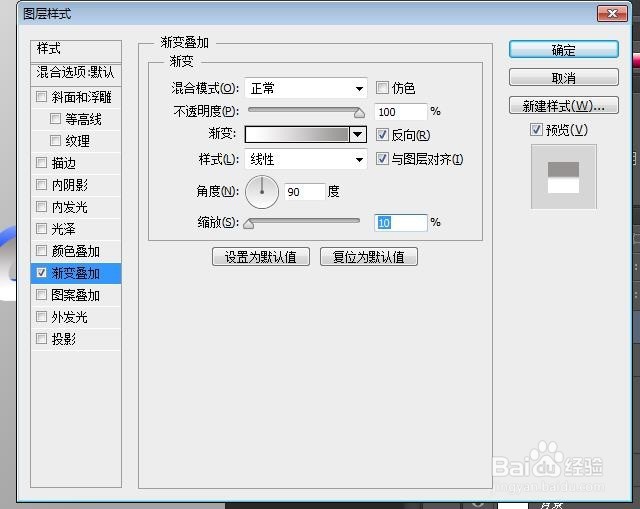Open the gradient picker dropdown arrow
The width and height of the screenshot is (640, 509).
tap(358, 134)
